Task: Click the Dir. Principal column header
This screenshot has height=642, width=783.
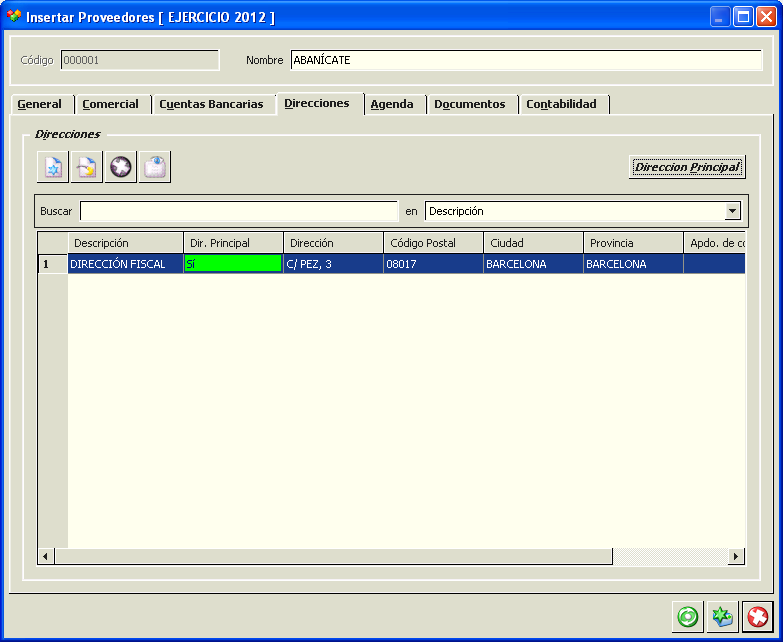Action: click(x=233, y=243)
